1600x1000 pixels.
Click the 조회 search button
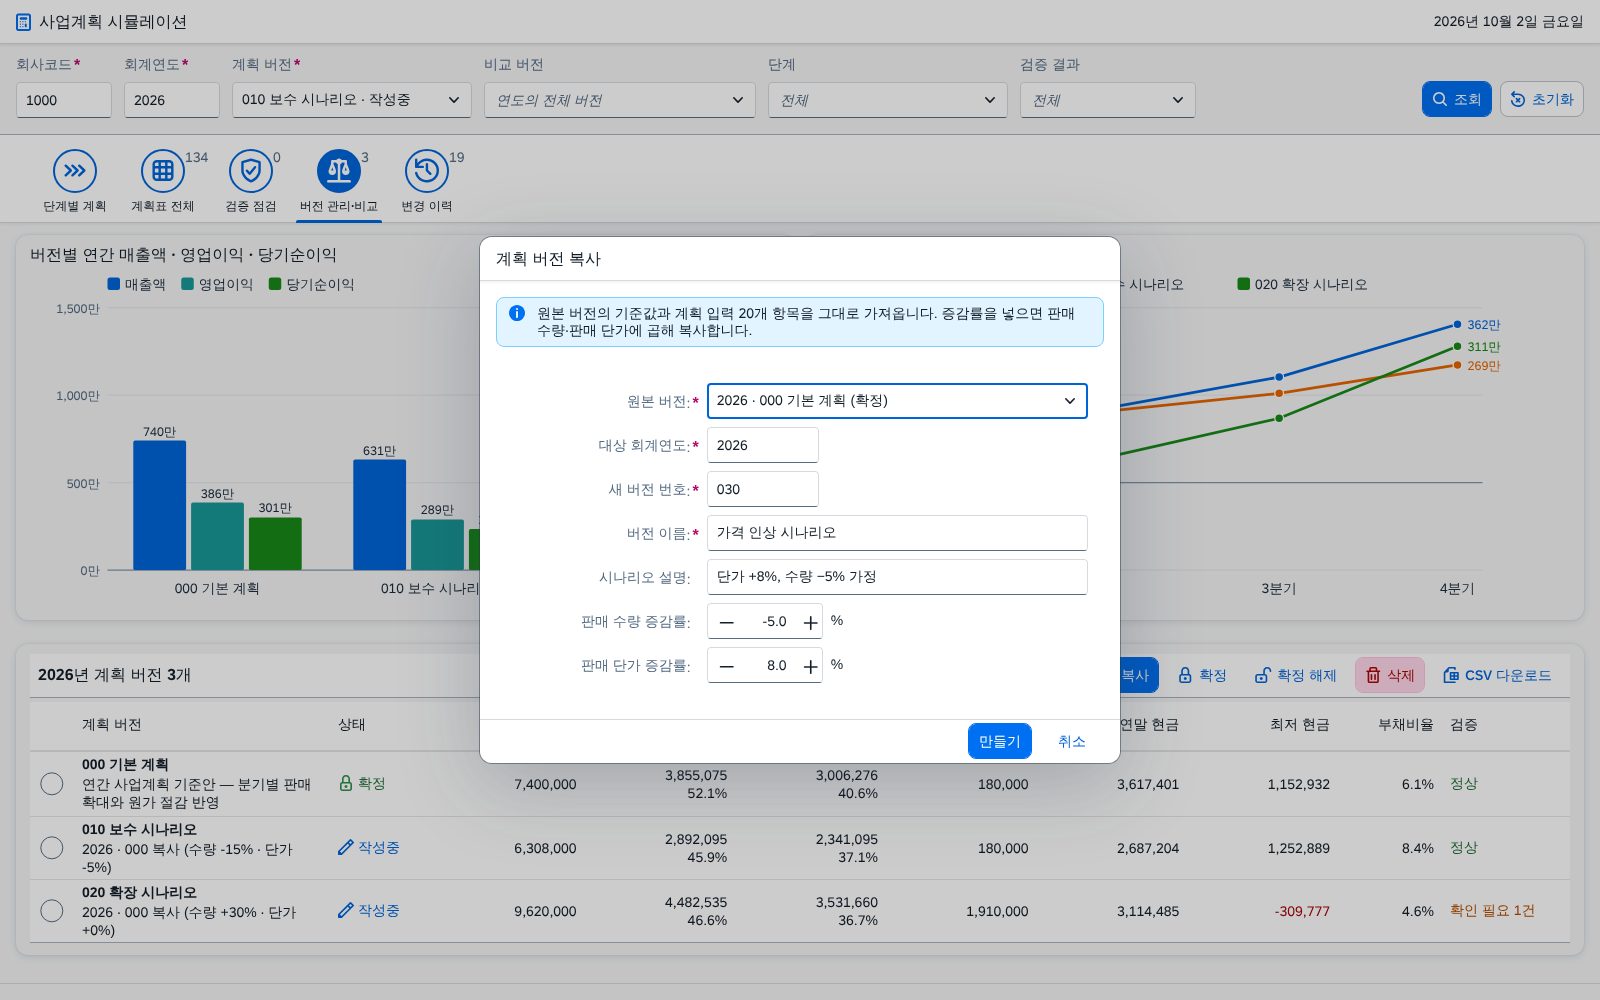click(1457, 99)
